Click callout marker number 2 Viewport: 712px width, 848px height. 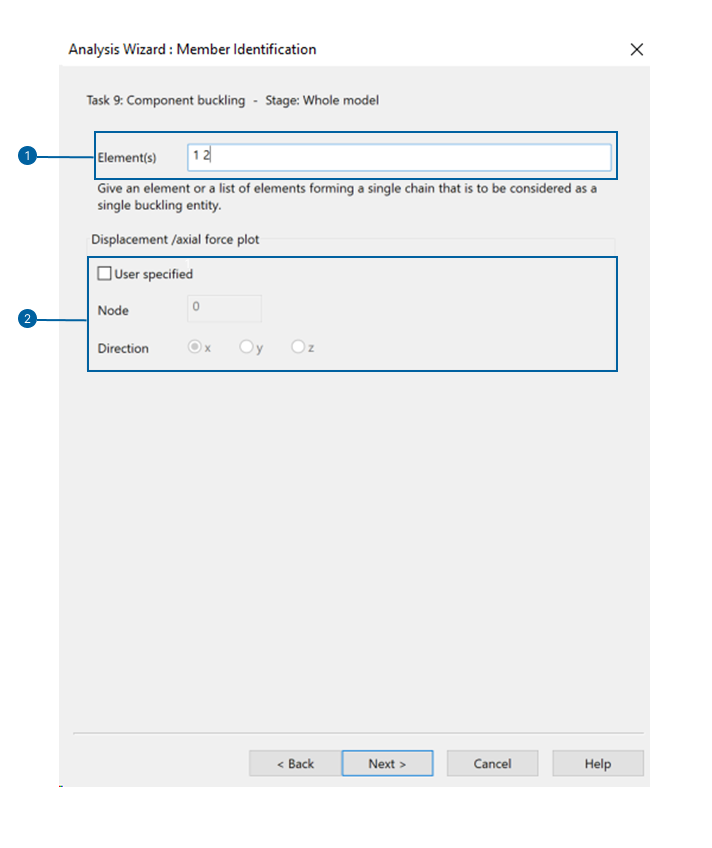pyautogui.click(x=27, y=319)
